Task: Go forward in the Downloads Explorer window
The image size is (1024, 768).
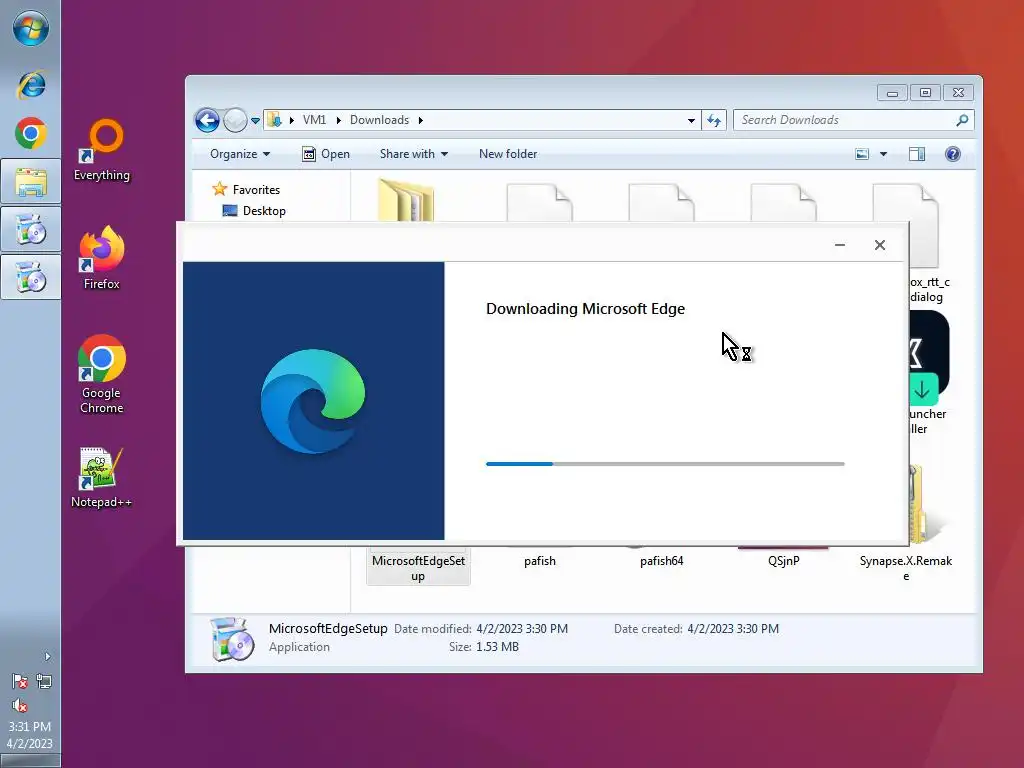Action: coord(234,120)
